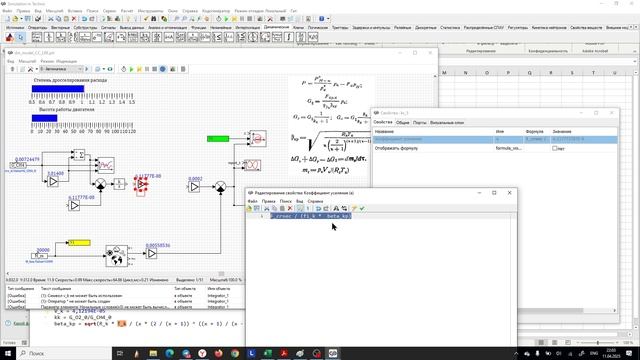Click the formula text line in editor

(x=311, y=216)
